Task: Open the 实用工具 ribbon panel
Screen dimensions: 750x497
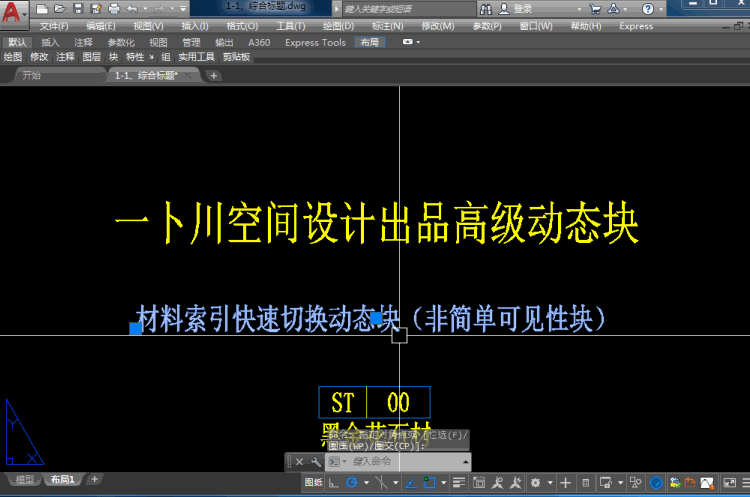Action: pyautogui.click(x=197, y=57)
